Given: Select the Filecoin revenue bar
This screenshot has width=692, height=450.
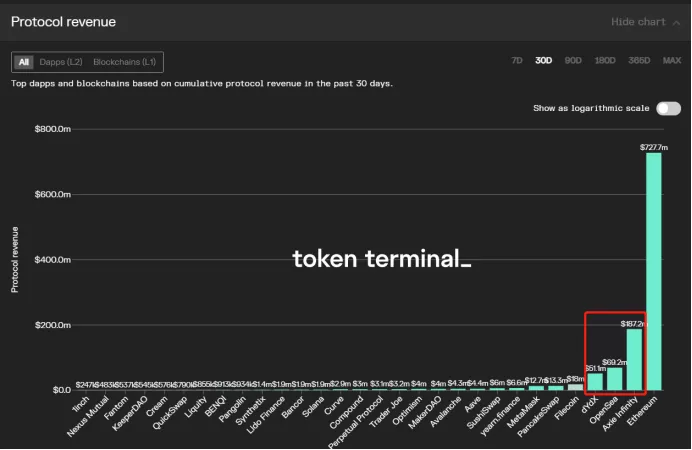Looking at the screenshot, I should tap(575, 387).
